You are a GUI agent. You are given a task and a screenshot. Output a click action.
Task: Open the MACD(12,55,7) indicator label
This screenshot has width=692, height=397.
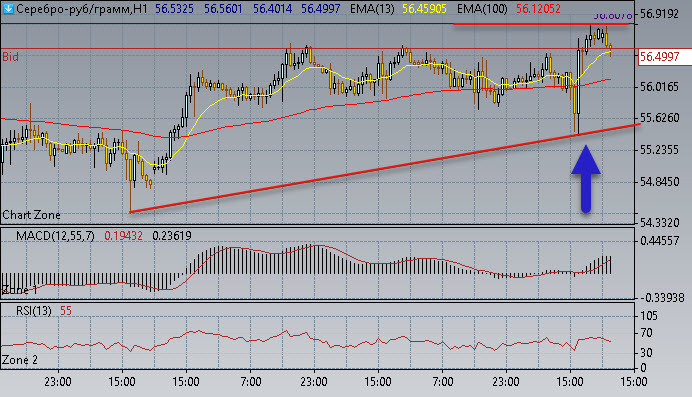click(x=55, y=236)
